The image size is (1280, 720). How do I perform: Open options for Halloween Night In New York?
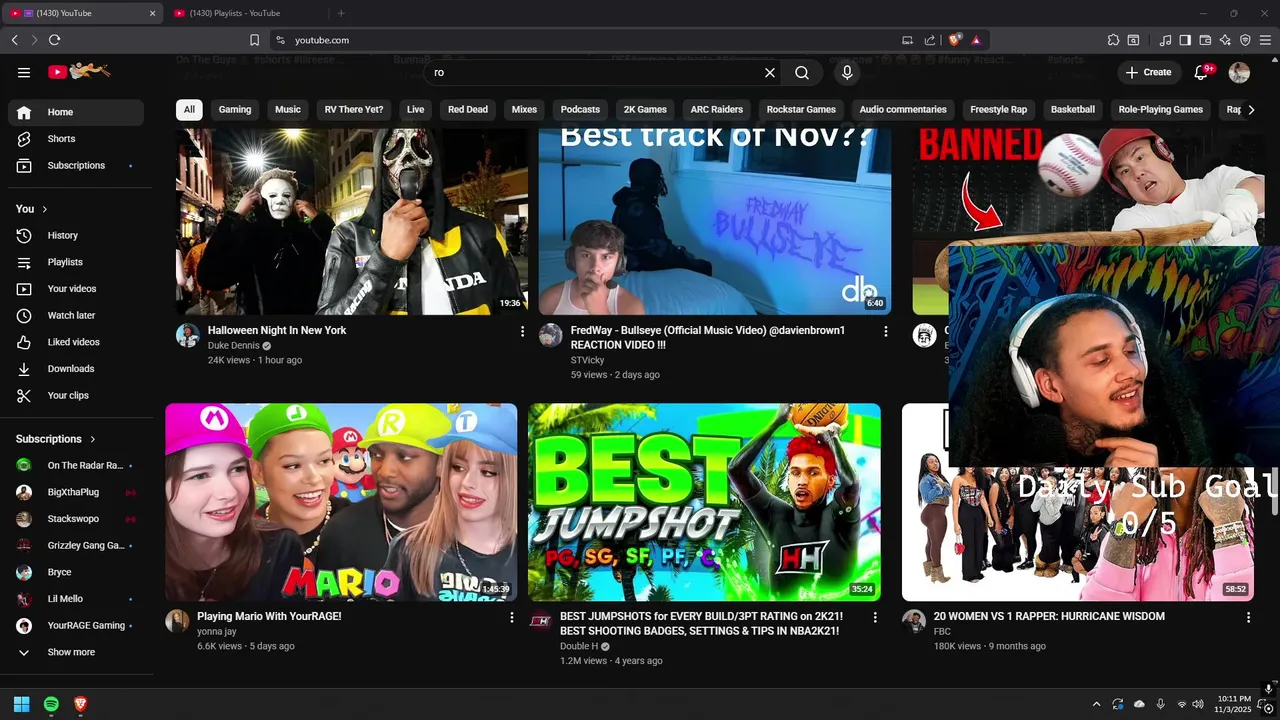click(522, 331)
